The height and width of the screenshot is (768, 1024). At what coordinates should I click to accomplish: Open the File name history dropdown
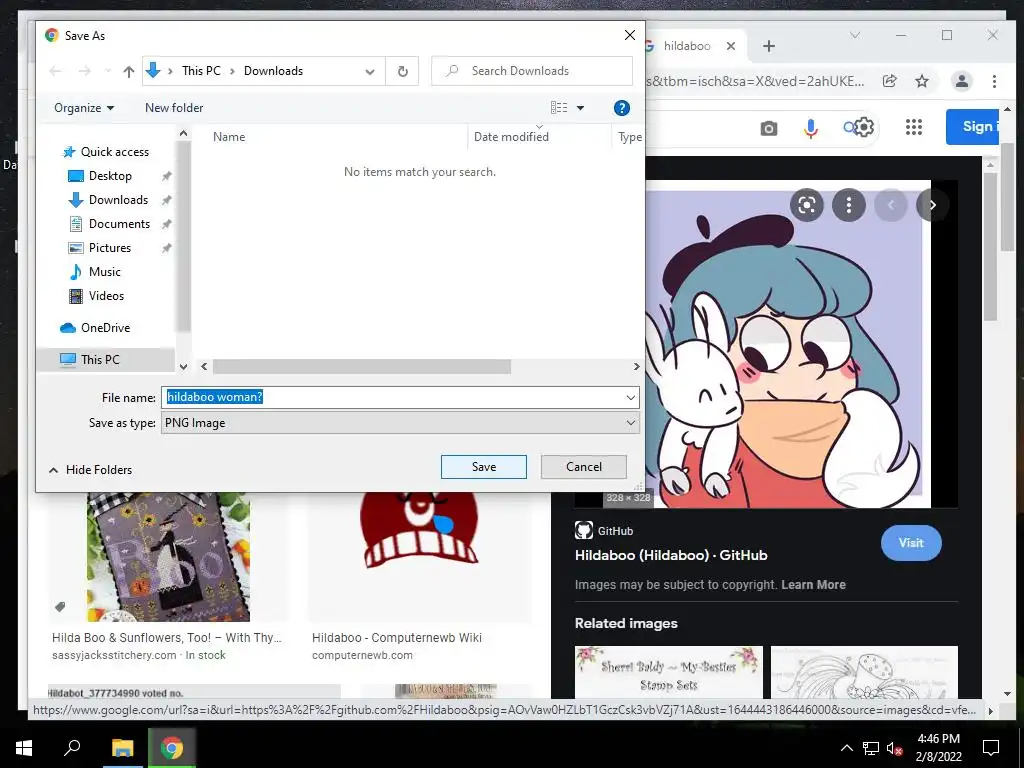point(630,397)
